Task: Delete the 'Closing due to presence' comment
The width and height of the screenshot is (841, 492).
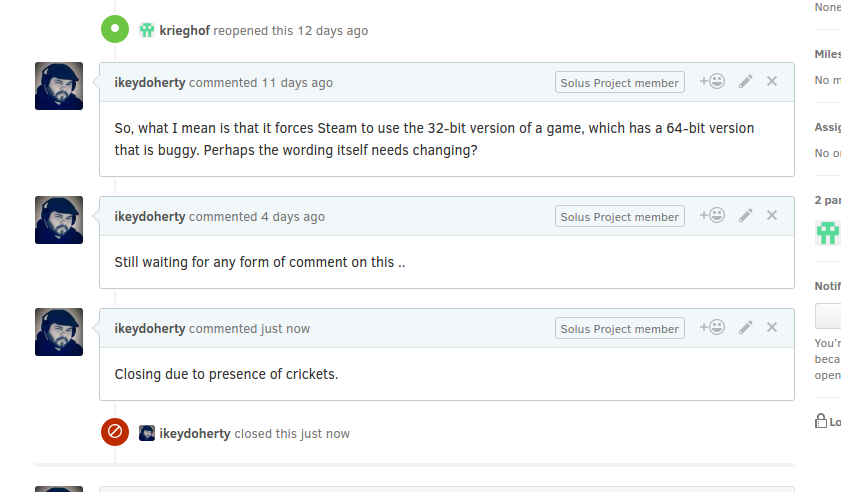Action: [x=772, y=328]
